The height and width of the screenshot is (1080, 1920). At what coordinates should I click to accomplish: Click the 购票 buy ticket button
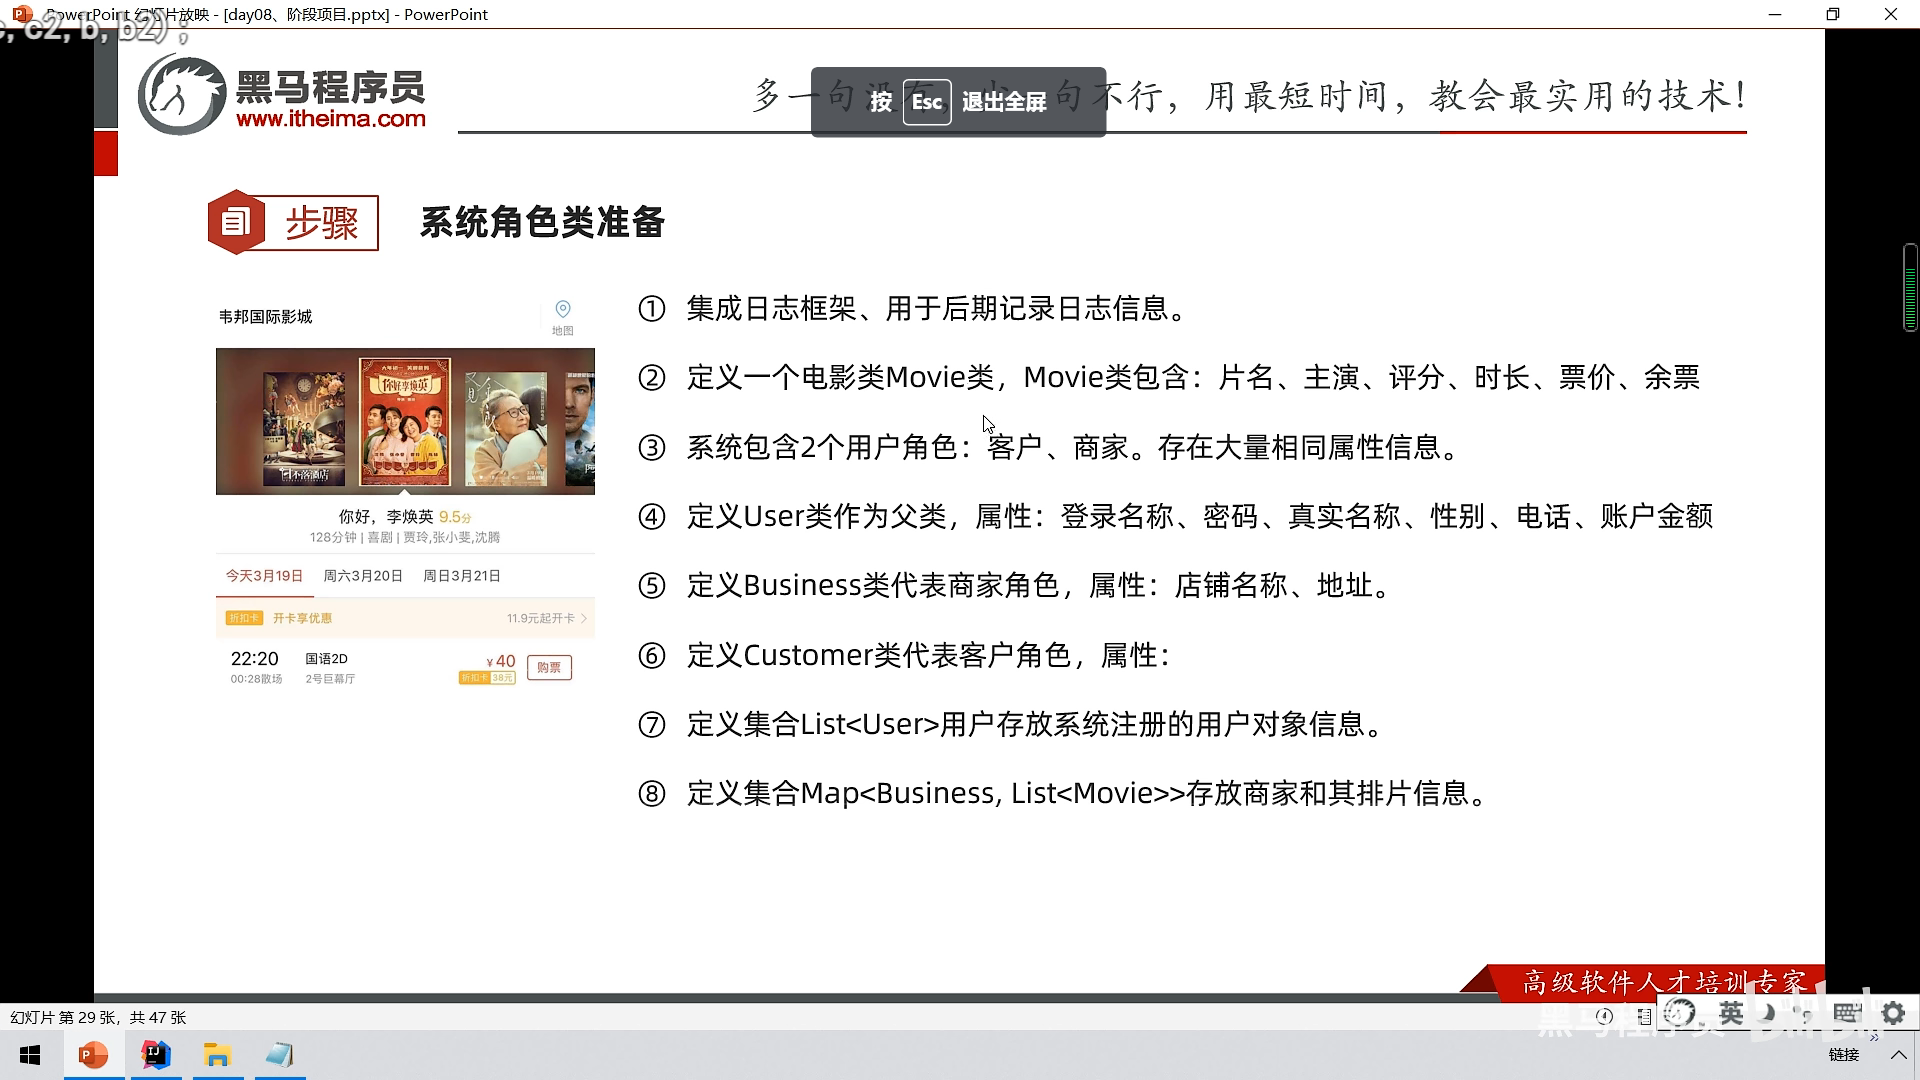click(549, 667)
